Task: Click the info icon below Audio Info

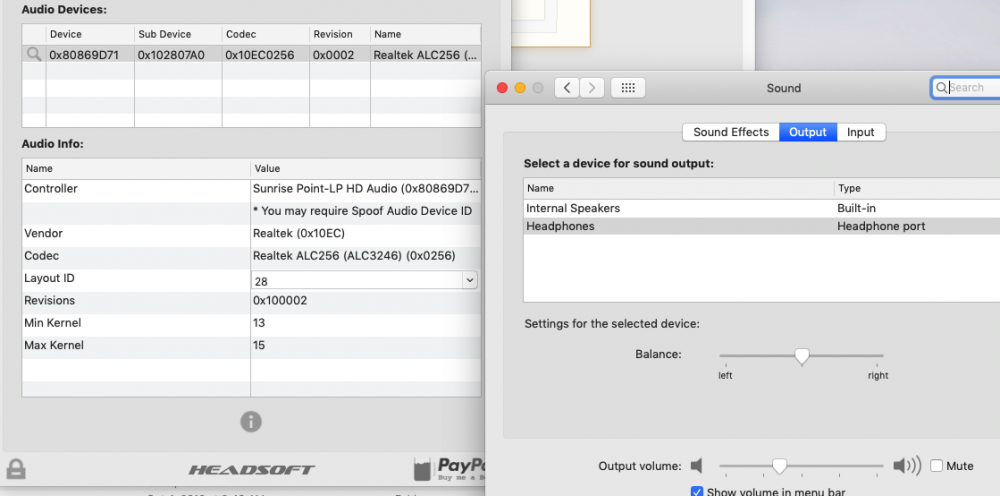Action: tap(251, 421)
